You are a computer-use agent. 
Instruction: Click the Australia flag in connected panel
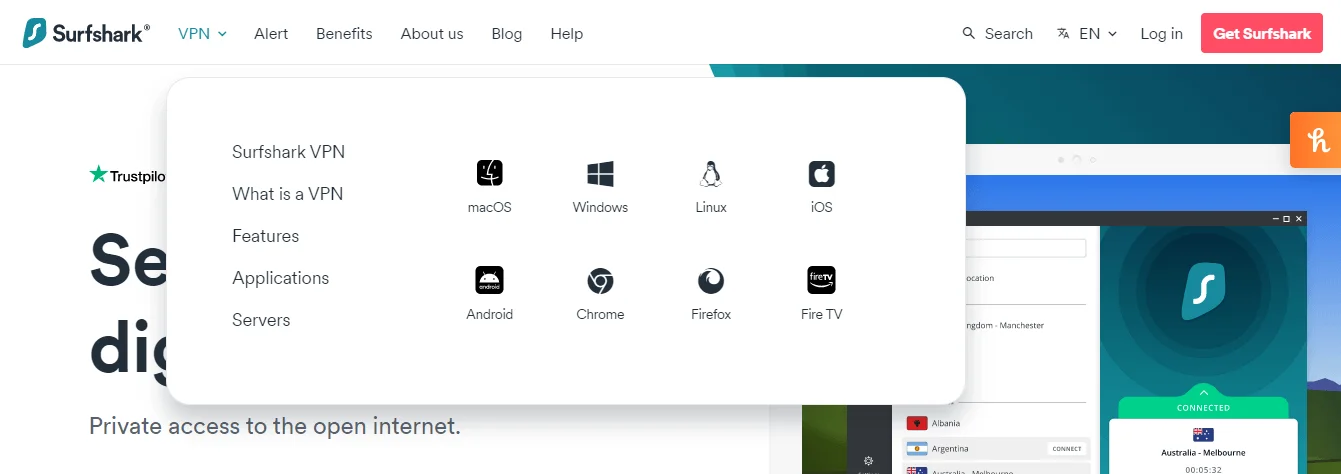point(1203,434)
